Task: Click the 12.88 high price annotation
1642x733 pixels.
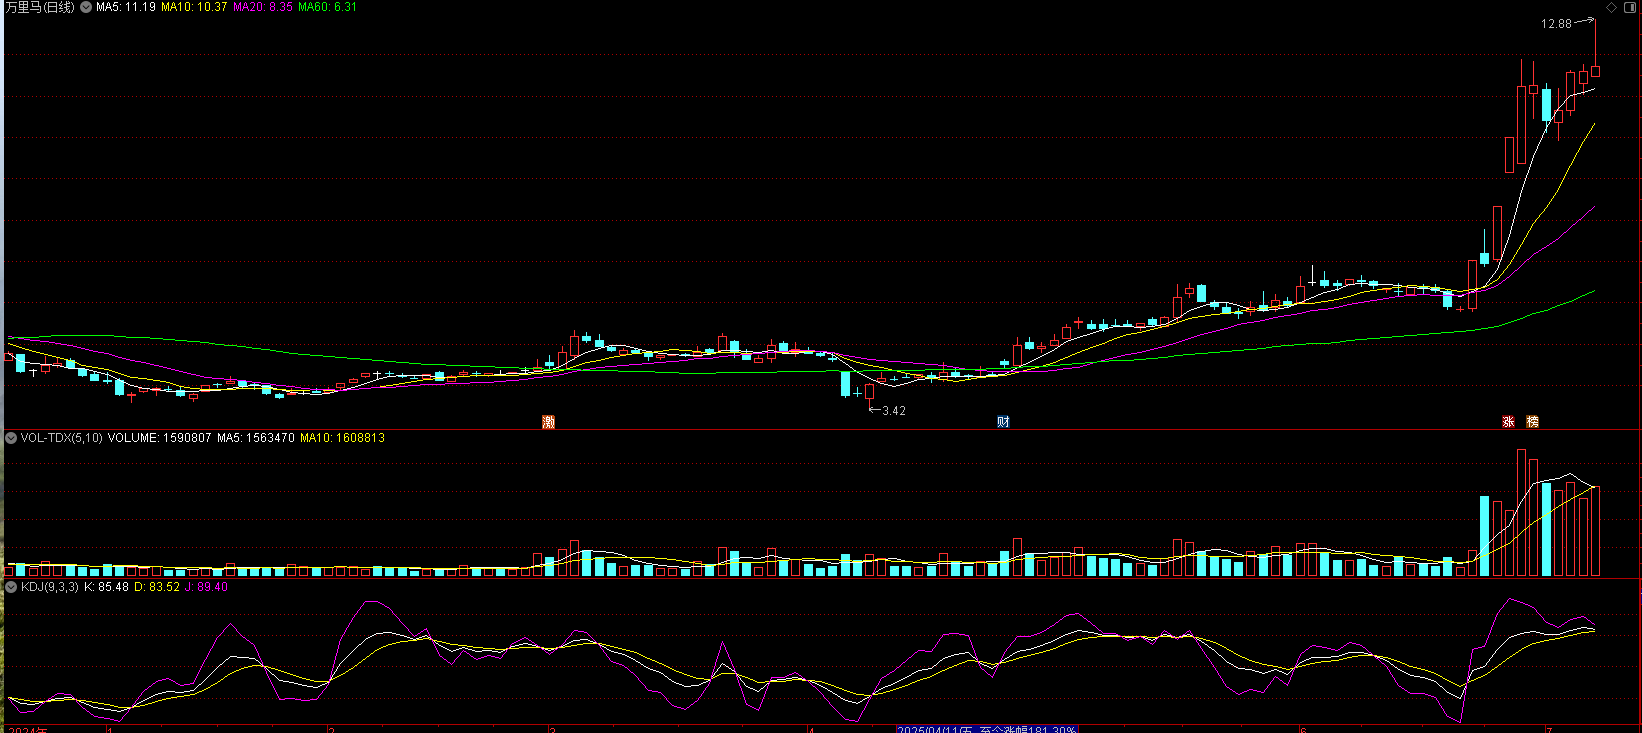Action: point(1556,24)
